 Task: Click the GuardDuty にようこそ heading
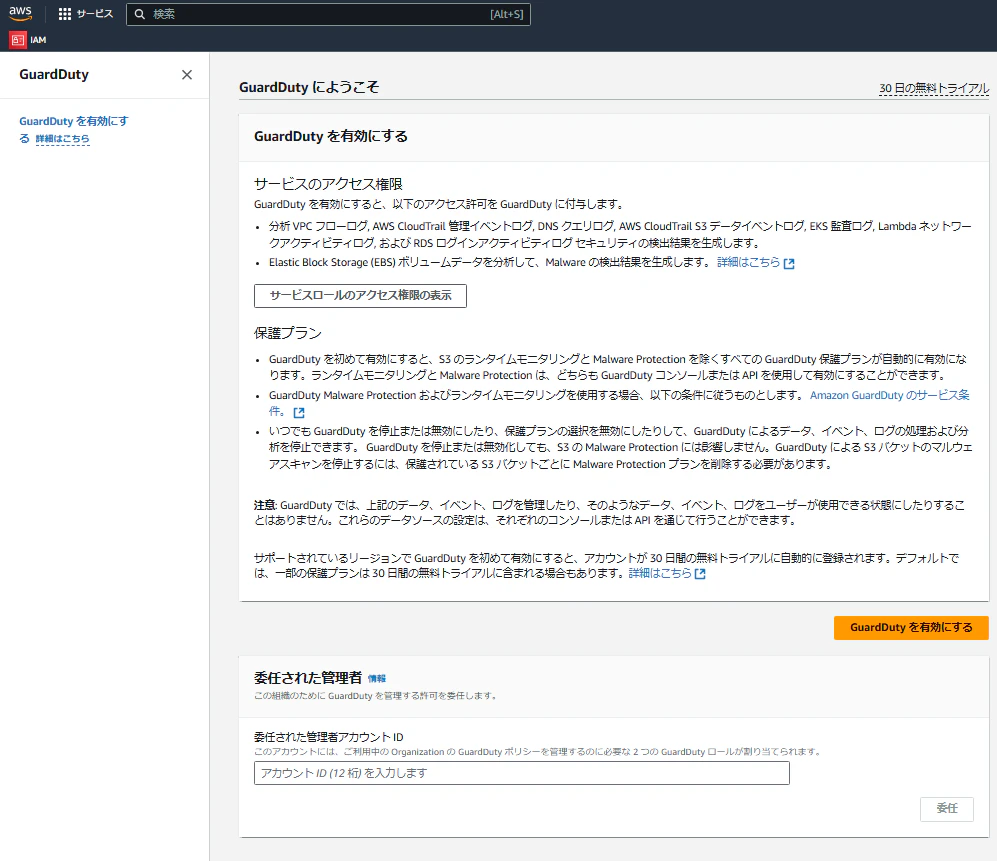[x=309, y=87]
